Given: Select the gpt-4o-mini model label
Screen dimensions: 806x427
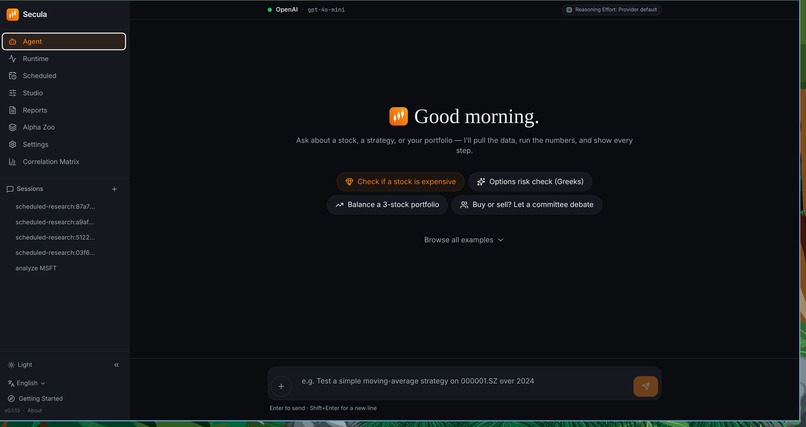Looking at the screenshot, I should pyautogui.click(x=326, y=10).
